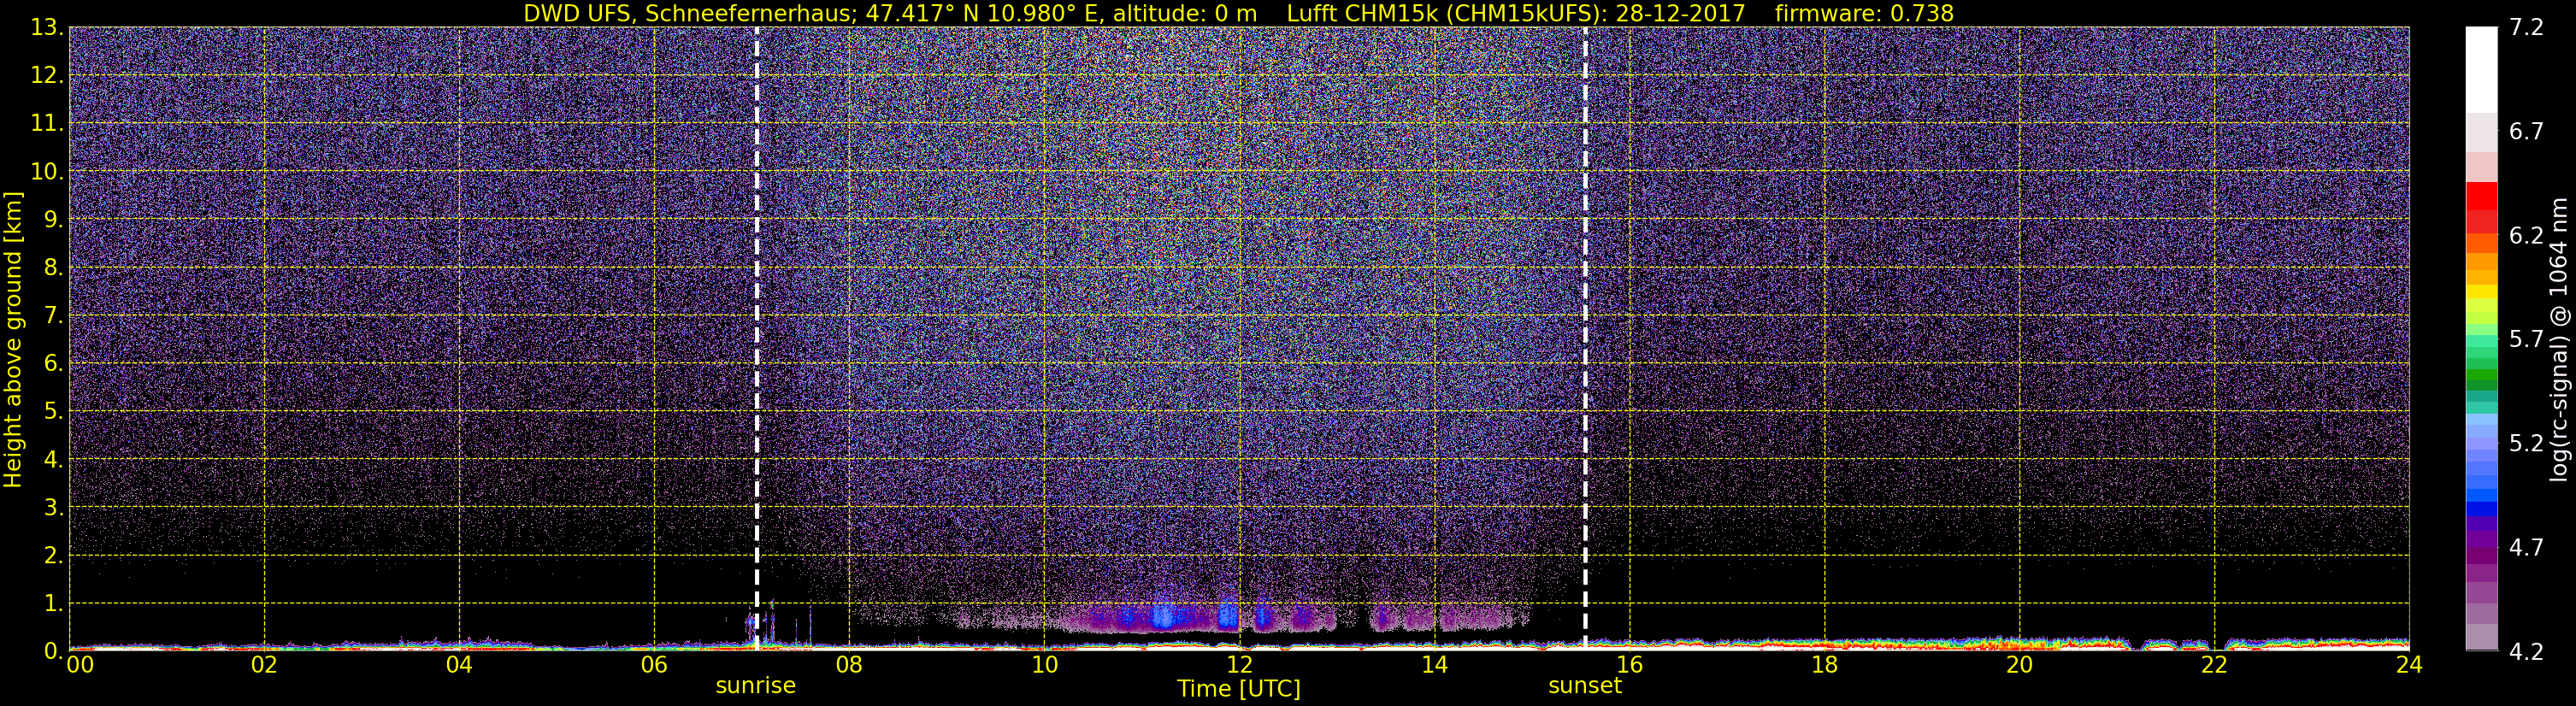
Task: Click the height-axis tick label '7.'
Action: (53, 316)
